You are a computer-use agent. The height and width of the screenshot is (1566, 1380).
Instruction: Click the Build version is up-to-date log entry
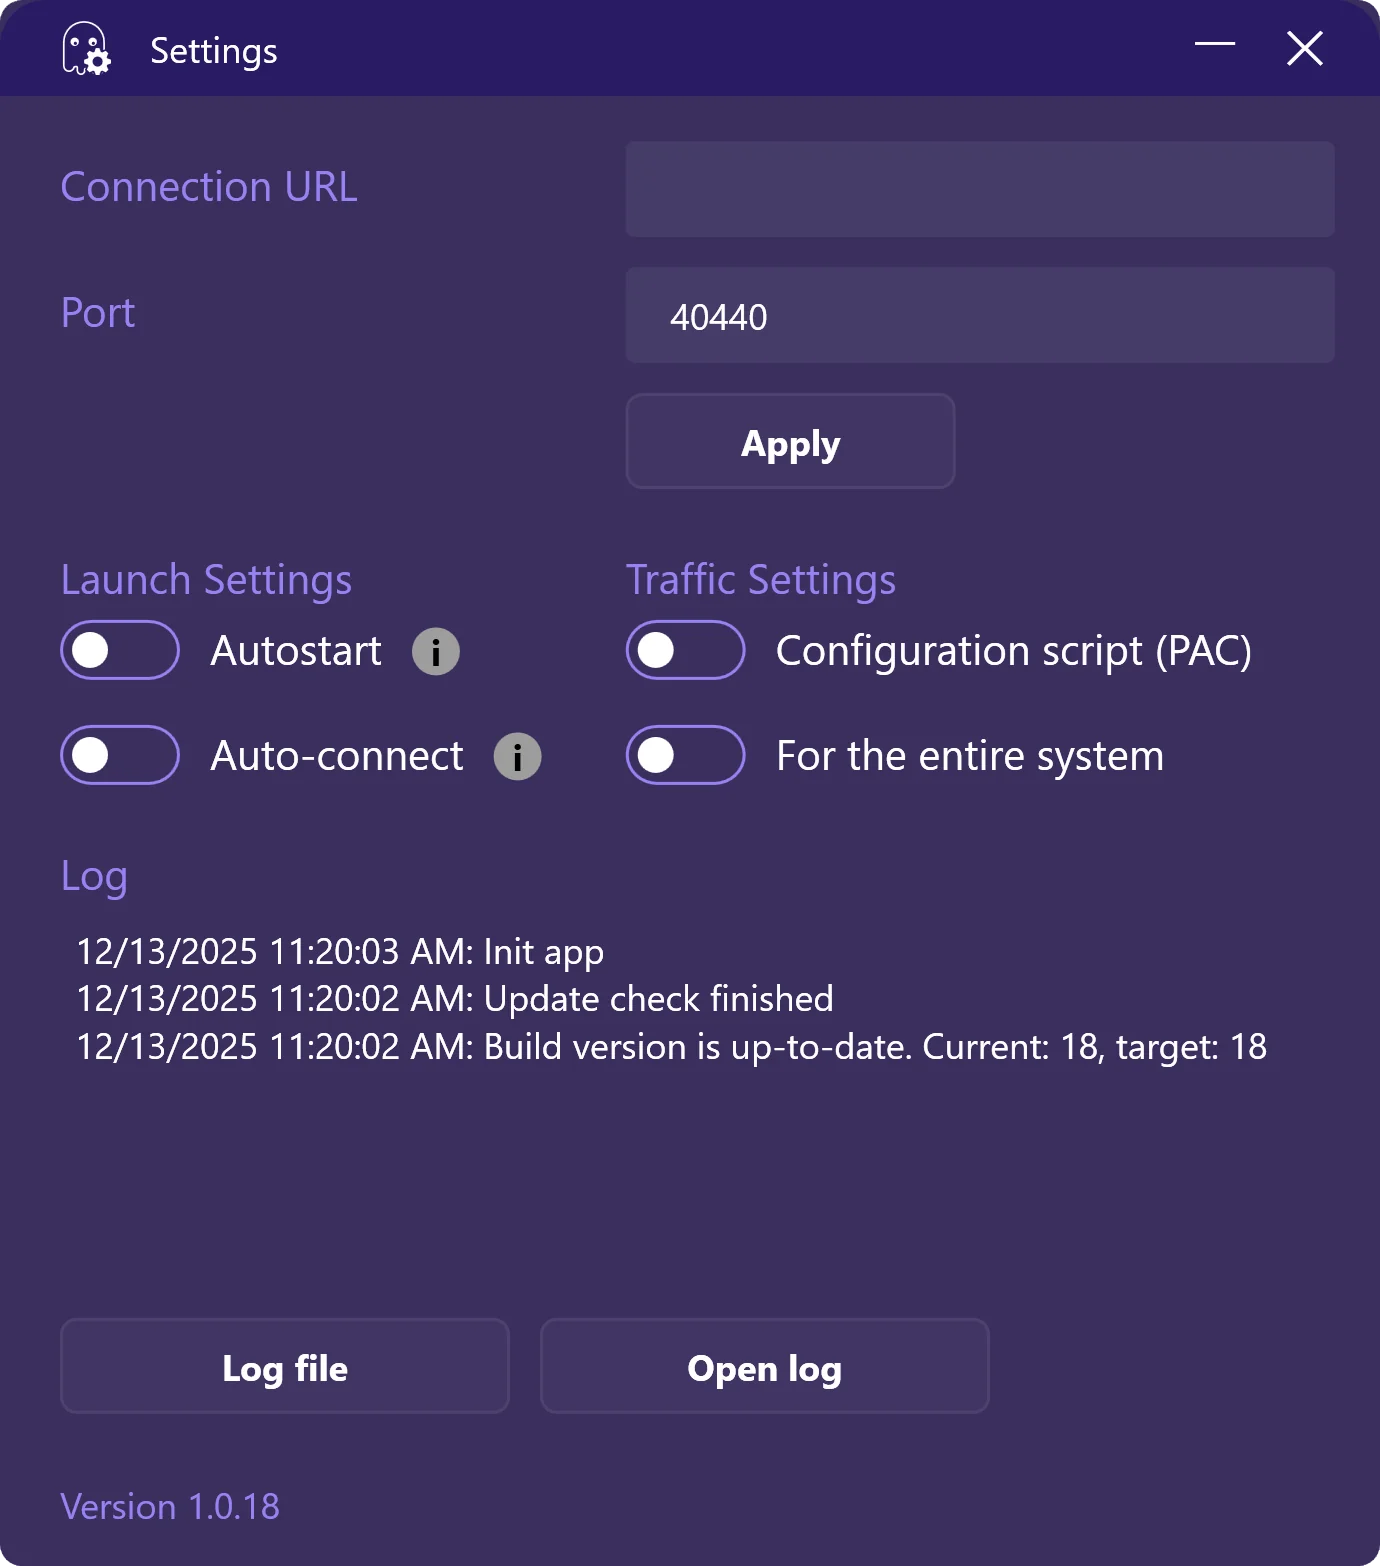coord(671,1047)
